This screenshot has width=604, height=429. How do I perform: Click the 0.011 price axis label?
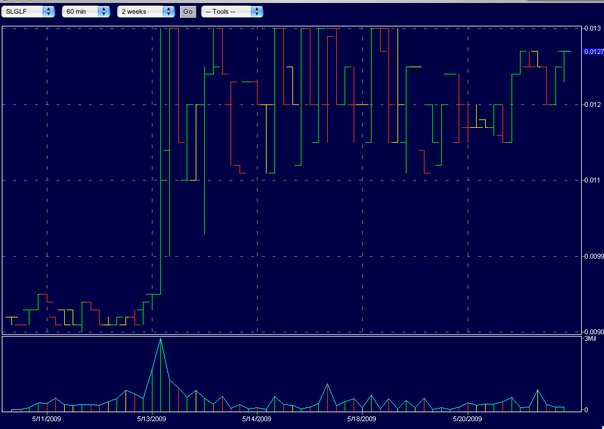click(x=591, y=180)
